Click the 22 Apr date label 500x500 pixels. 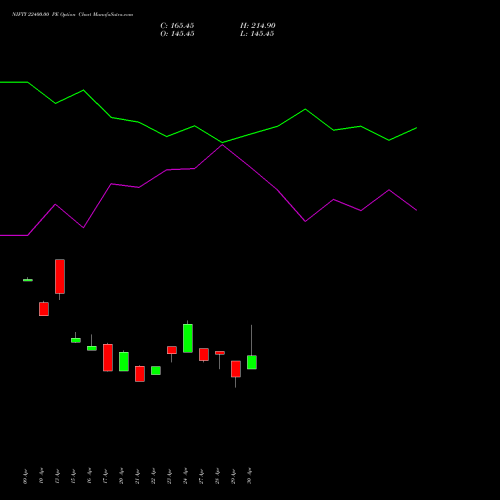(x=153, y=476)
